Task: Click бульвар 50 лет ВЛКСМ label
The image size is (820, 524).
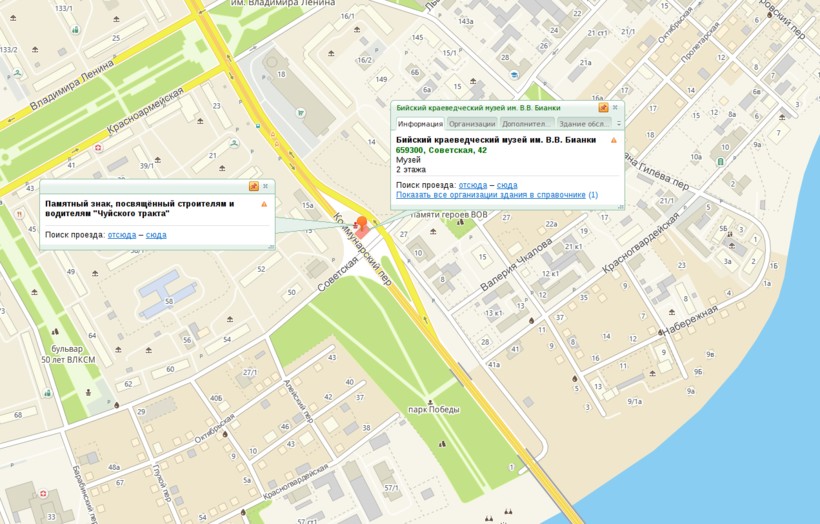Action: click(68, 354)
